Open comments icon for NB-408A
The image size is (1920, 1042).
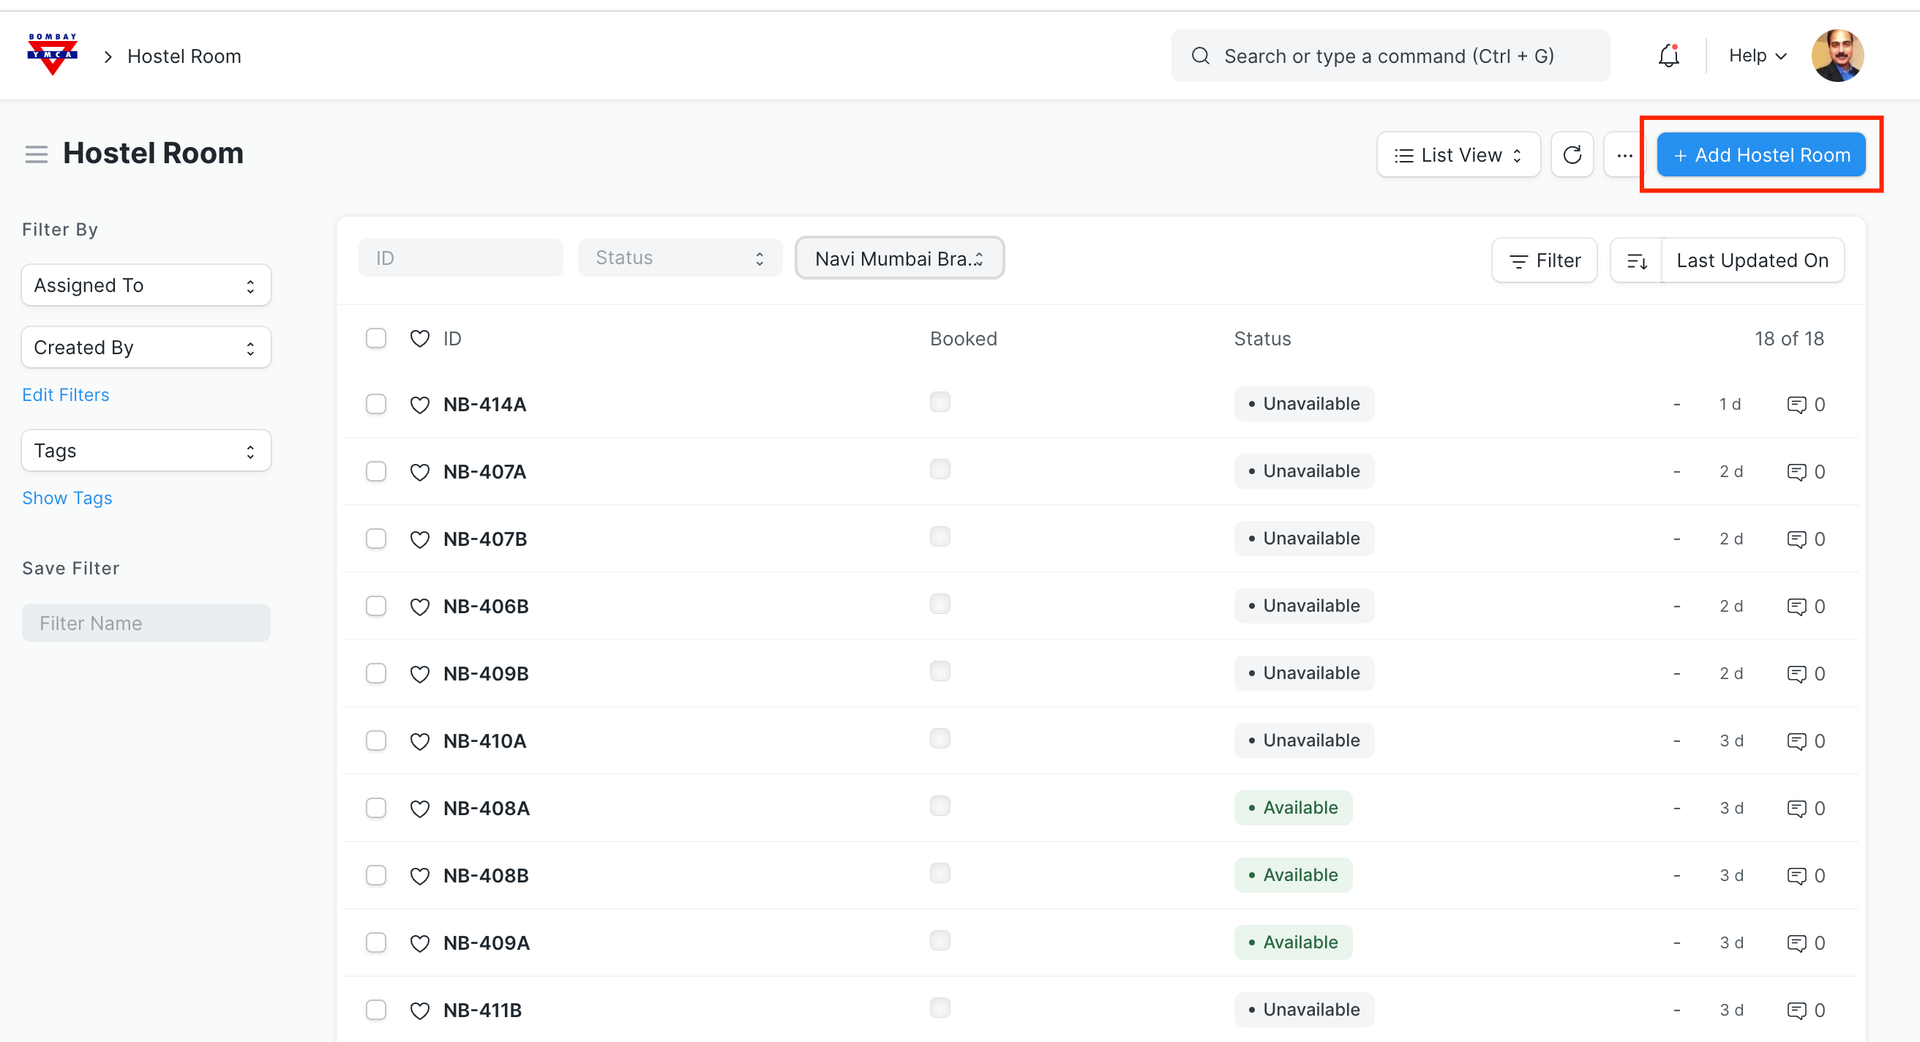pos(1796,809)
